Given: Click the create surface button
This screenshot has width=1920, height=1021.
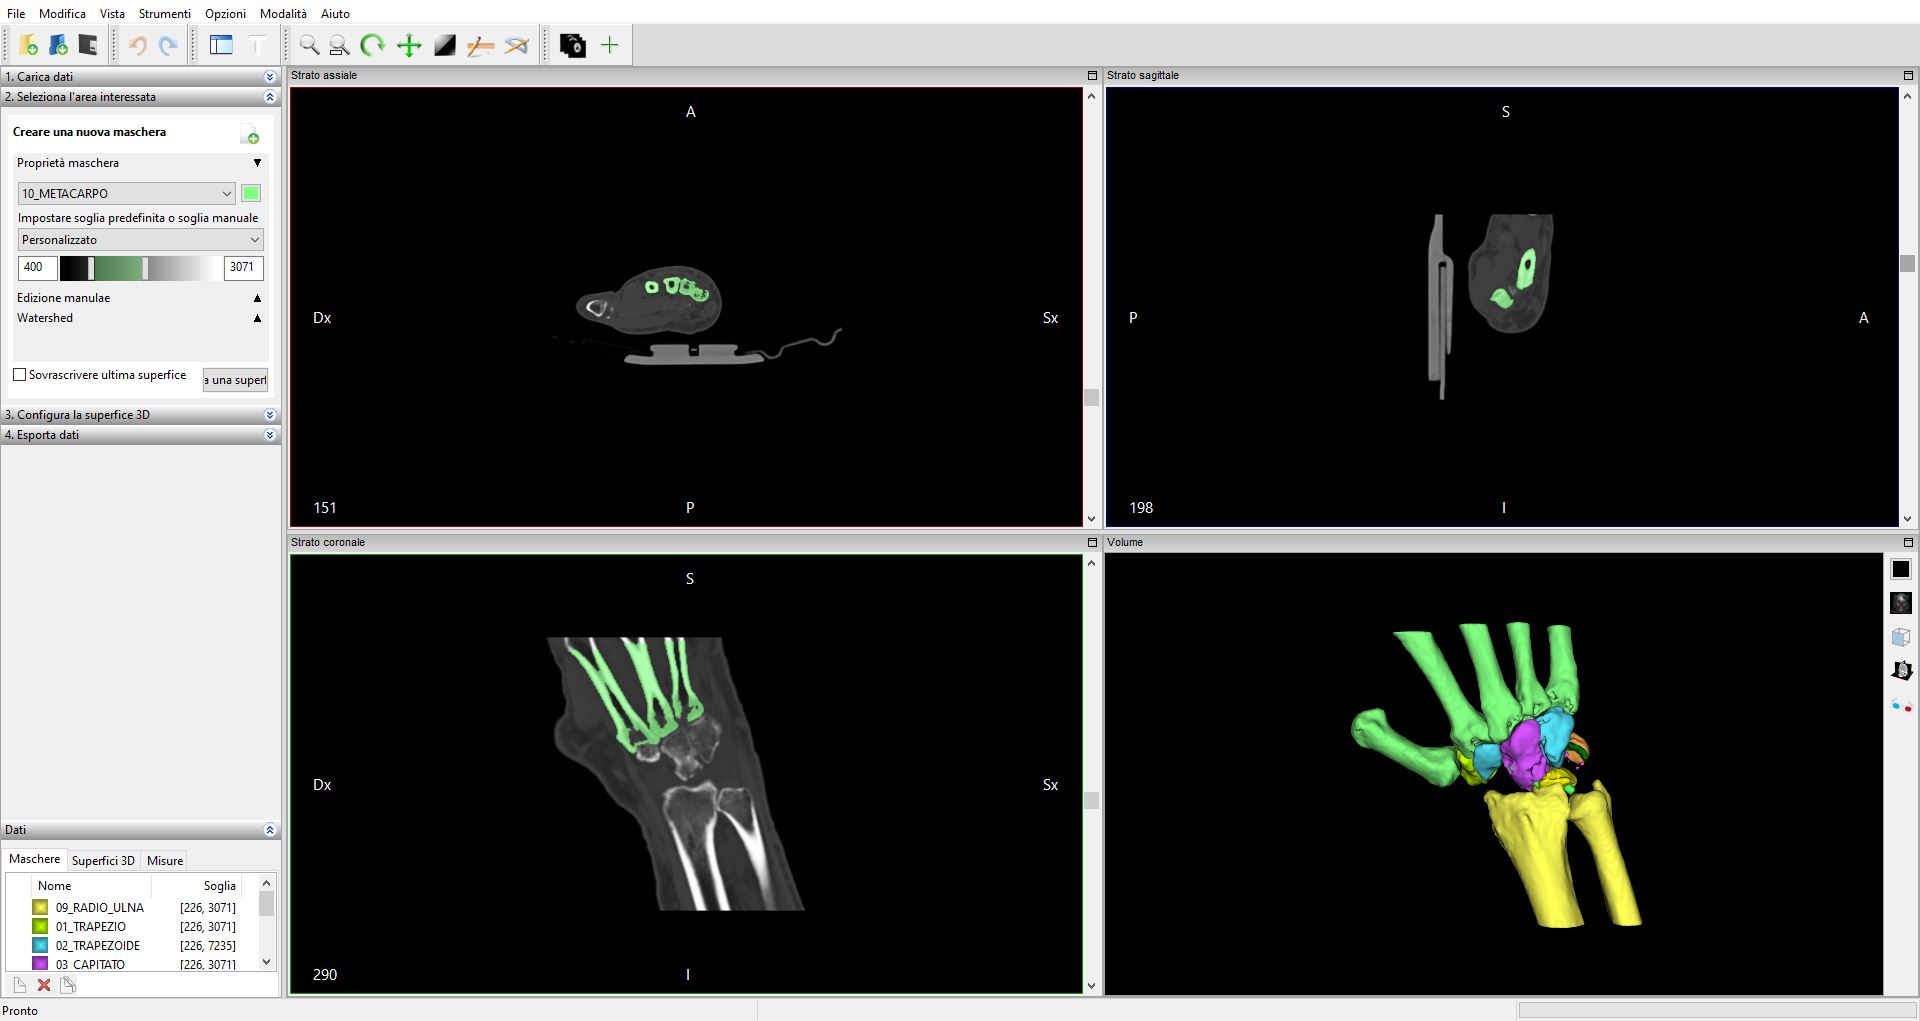Looking at the screenshot, I should click(235, 380).
